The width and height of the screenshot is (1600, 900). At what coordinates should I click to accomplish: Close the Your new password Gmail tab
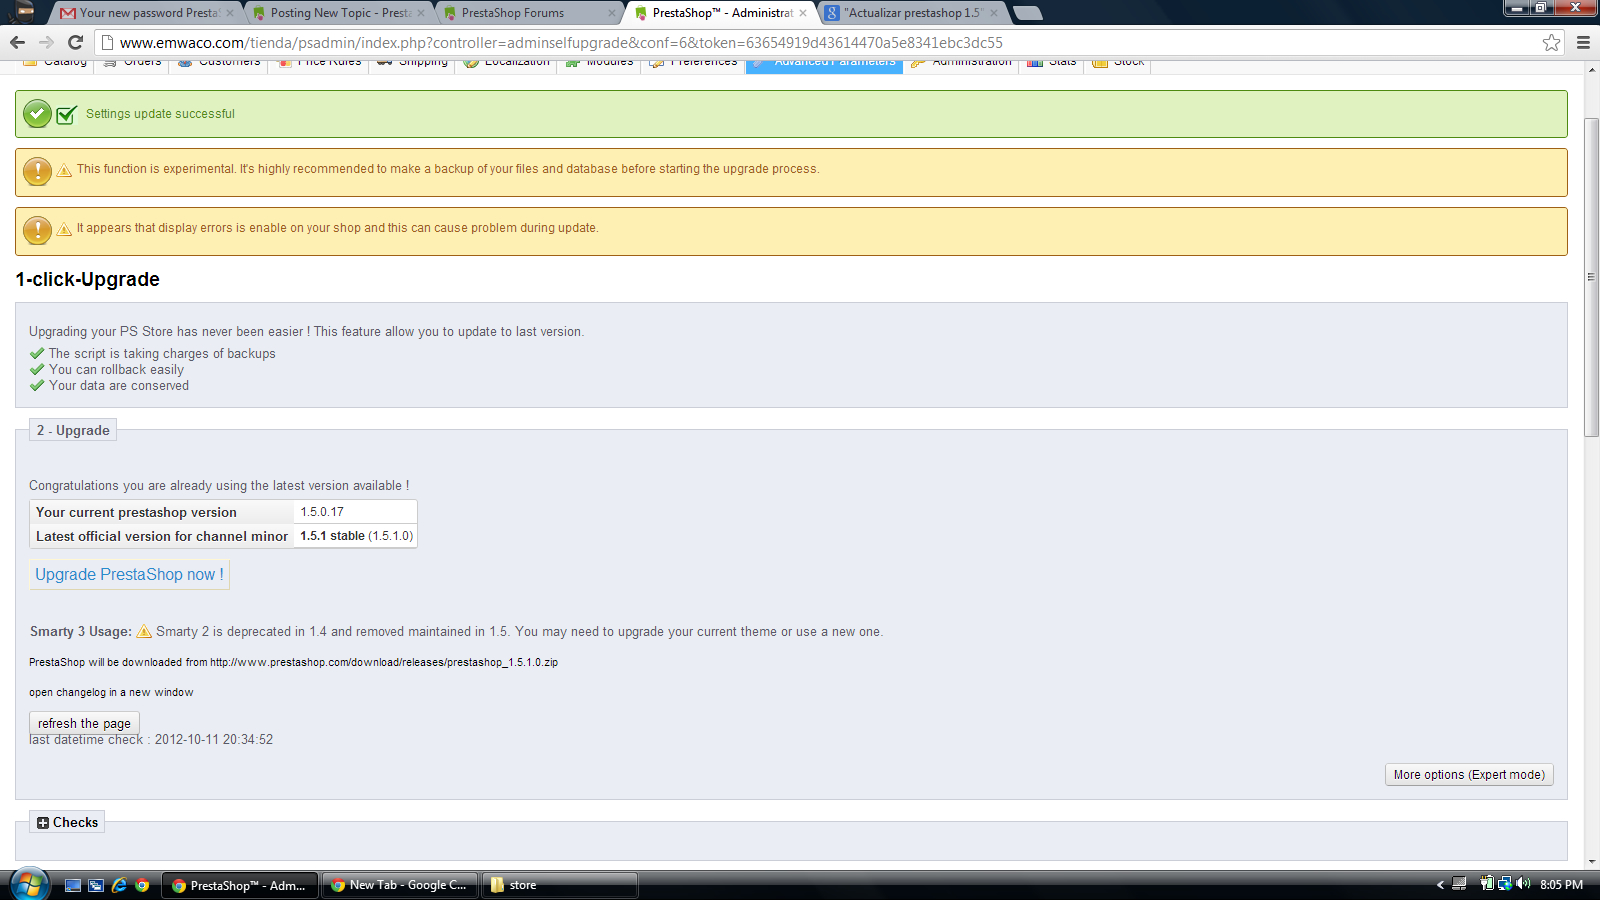(230, 13)
